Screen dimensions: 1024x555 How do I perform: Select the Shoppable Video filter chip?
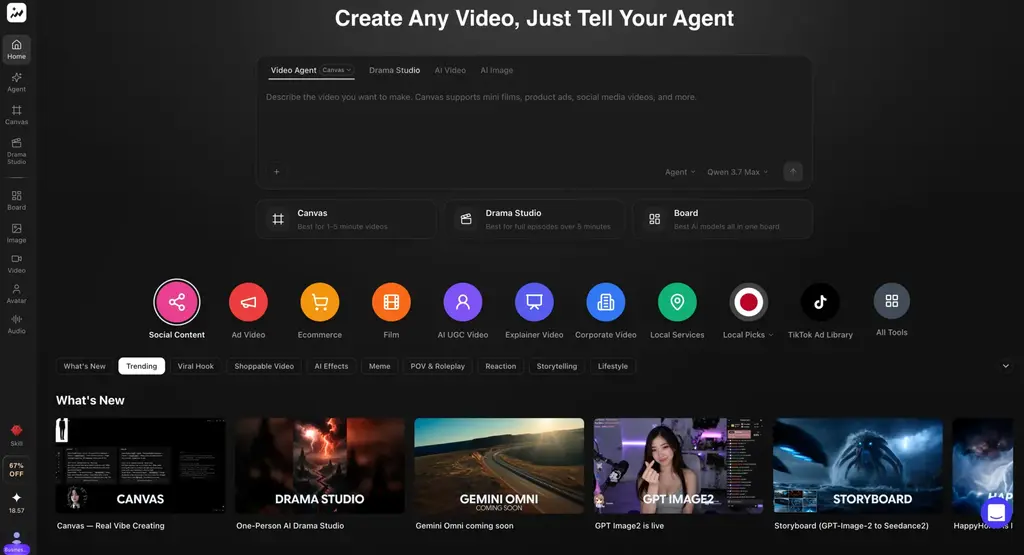[x=264, y=366]
